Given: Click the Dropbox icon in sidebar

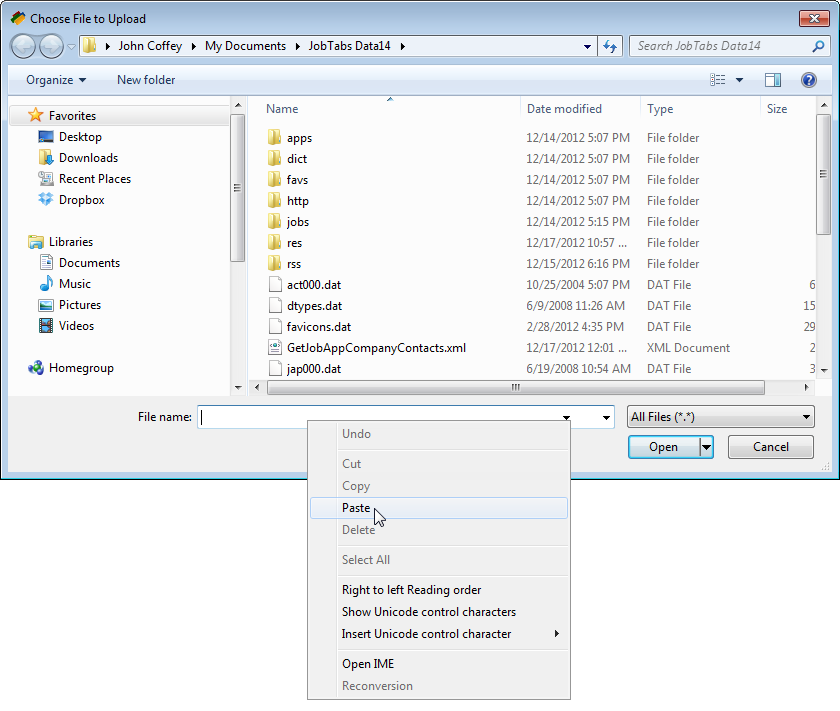Looking at the screenshot, I should click(46, 199).
